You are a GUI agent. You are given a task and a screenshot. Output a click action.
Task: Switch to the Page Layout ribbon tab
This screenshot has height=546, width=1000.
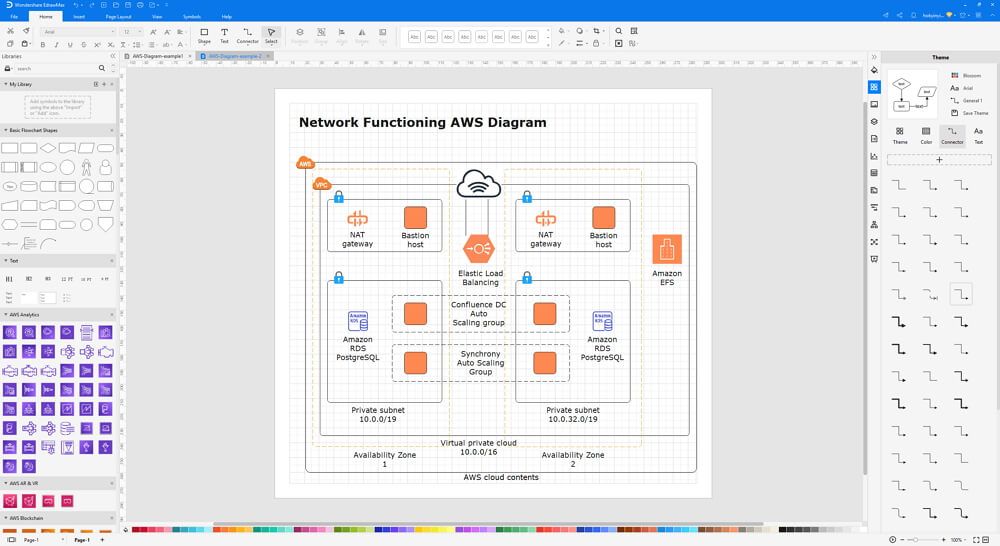119,17
